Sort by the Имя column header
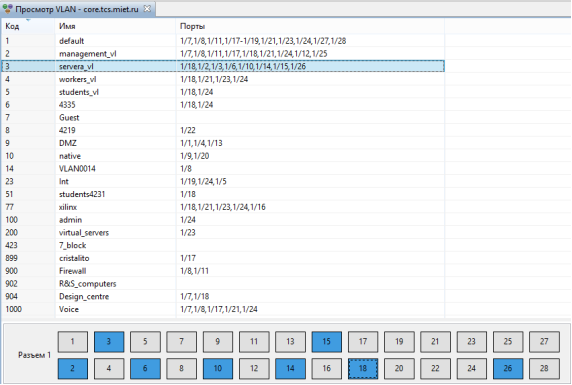 tap(115, 26)
